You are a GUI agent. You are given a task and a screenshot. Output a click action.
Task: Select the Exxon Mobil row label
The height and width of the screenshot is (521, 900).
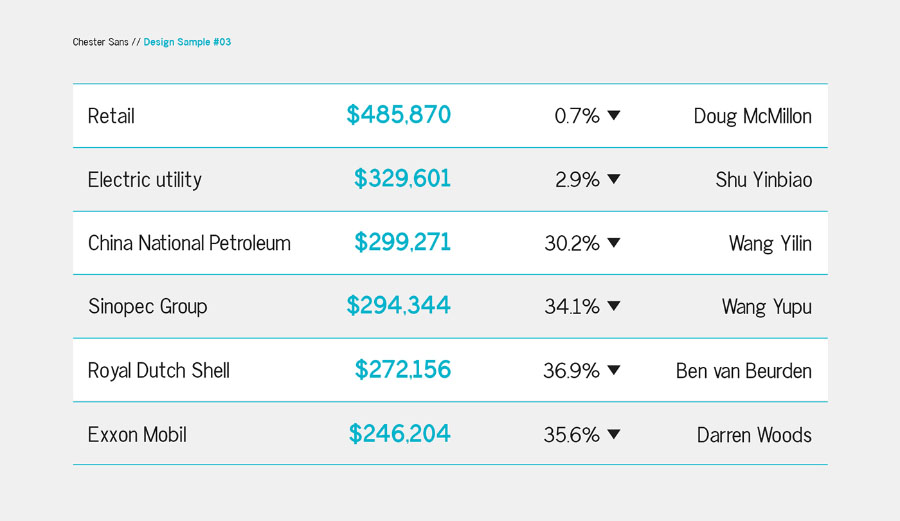coord(137,435)
